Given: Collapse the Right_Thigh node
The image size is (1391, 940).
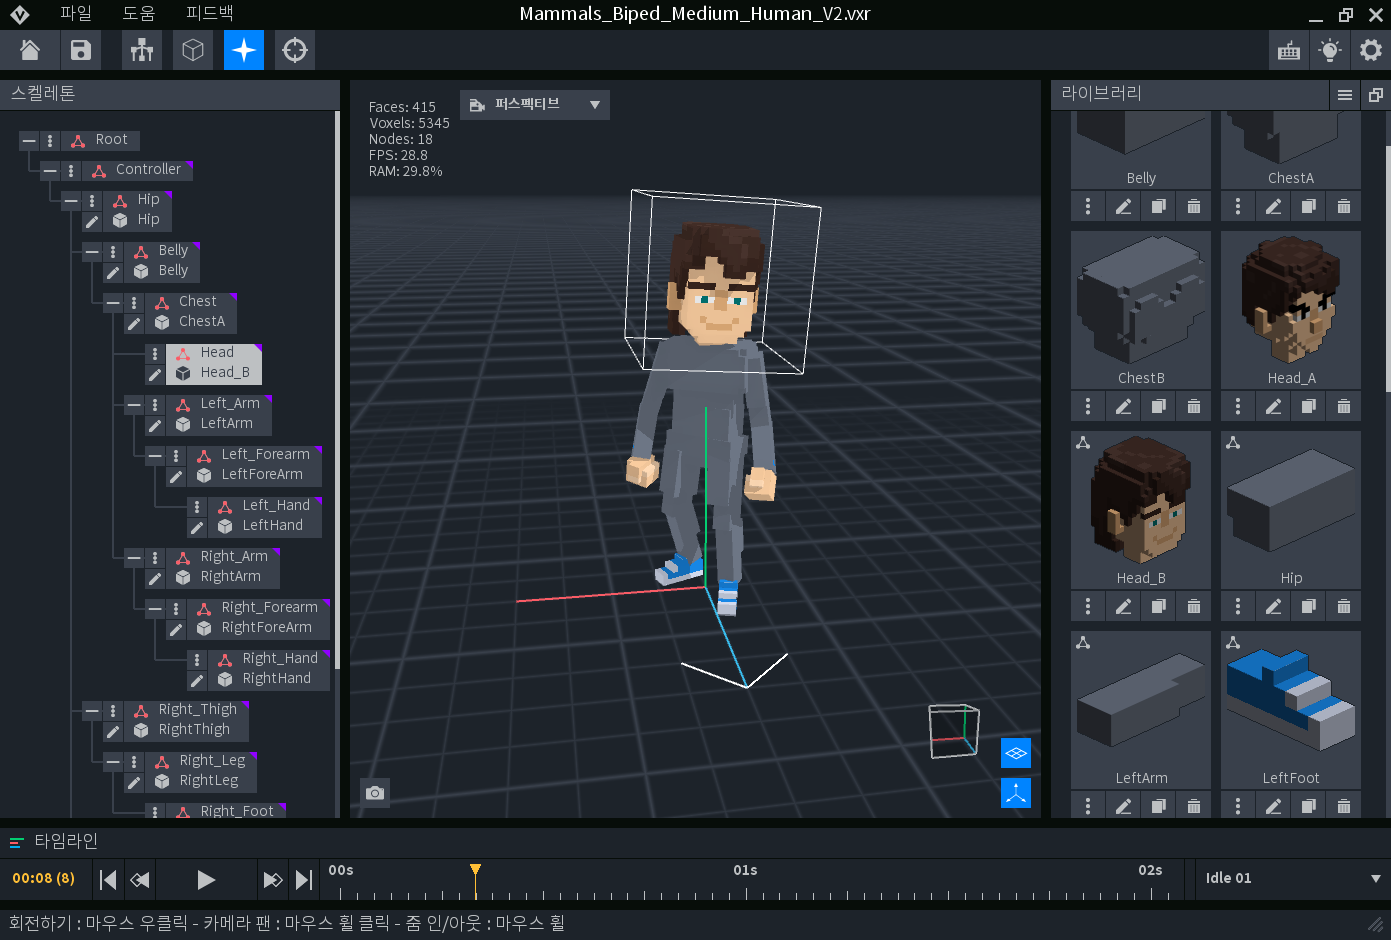Looking at the screenshot, I should (x=92, y=711).
